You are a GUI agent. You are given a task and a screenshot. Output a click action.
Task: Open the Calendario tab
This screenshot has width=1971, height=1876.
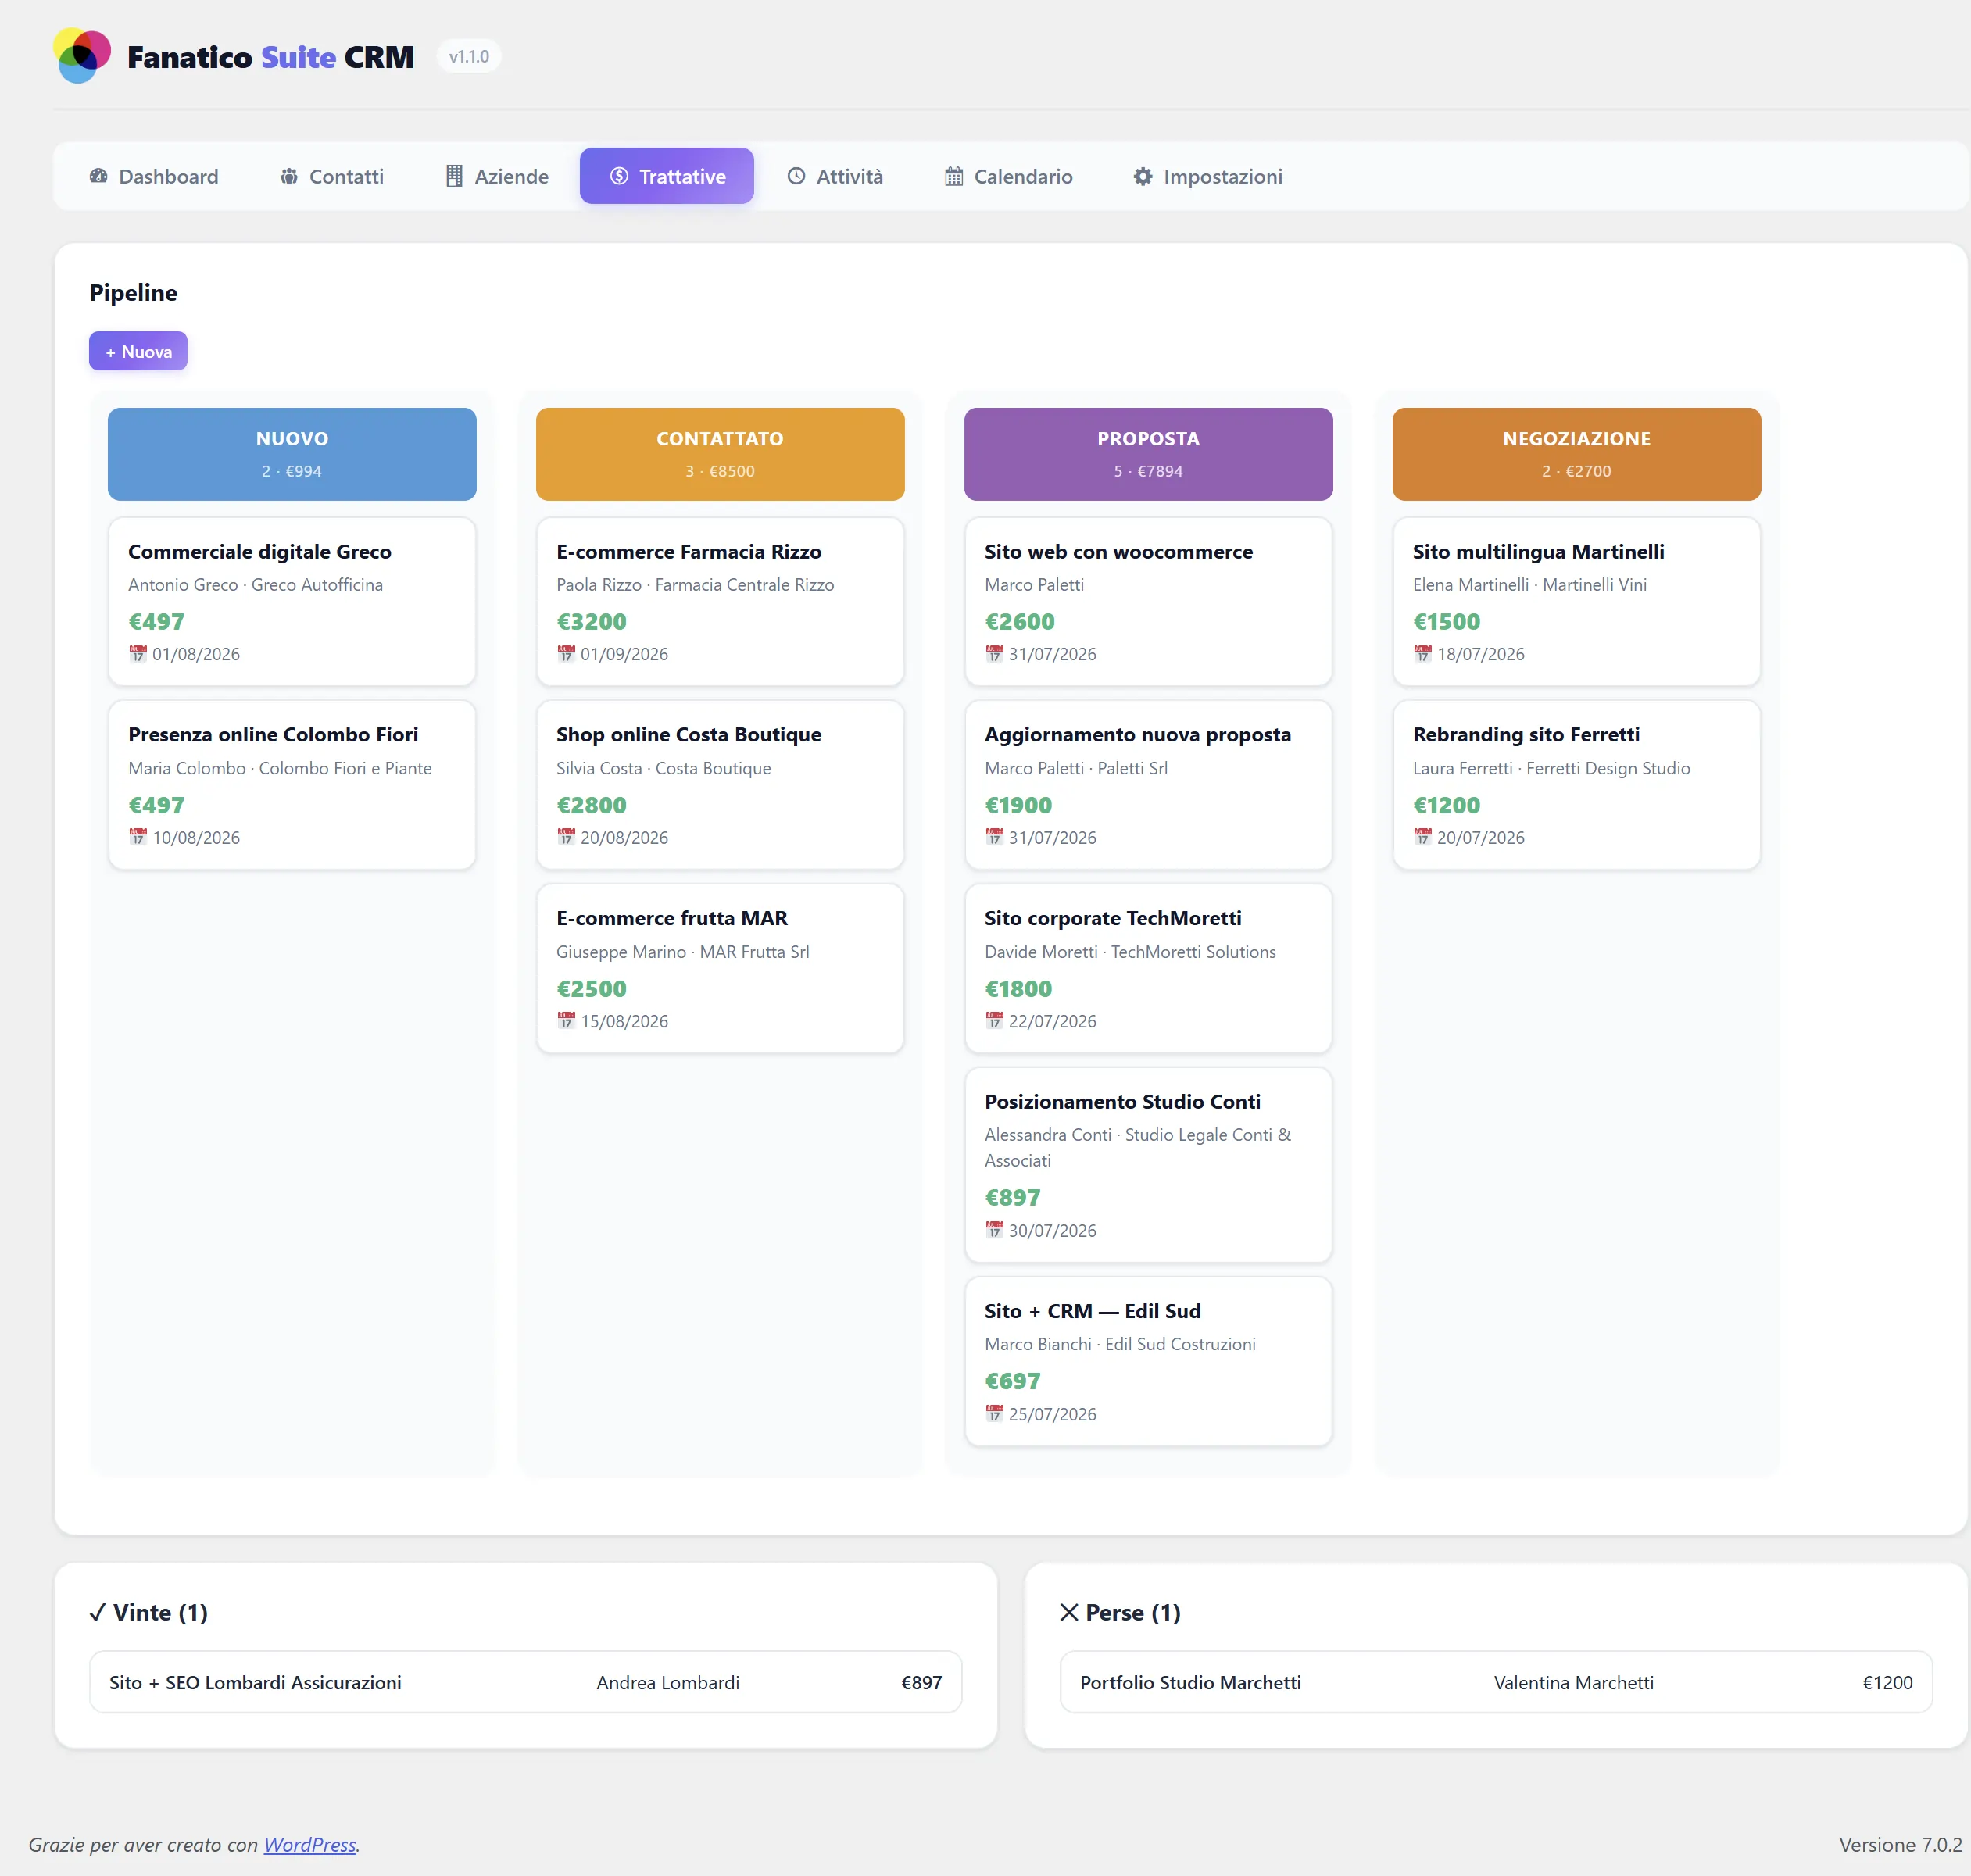(1009, 176)
